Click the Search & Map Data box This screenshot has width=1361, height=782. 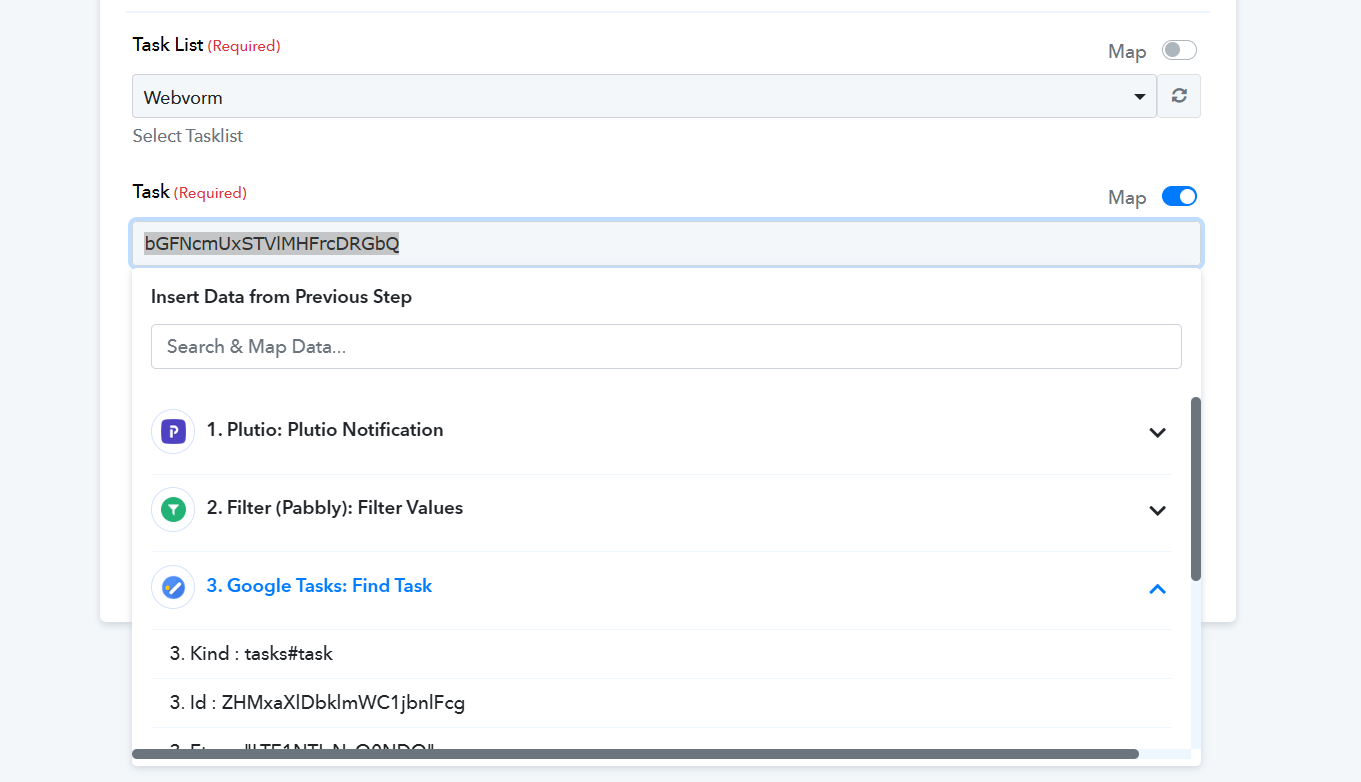[666, 346]
